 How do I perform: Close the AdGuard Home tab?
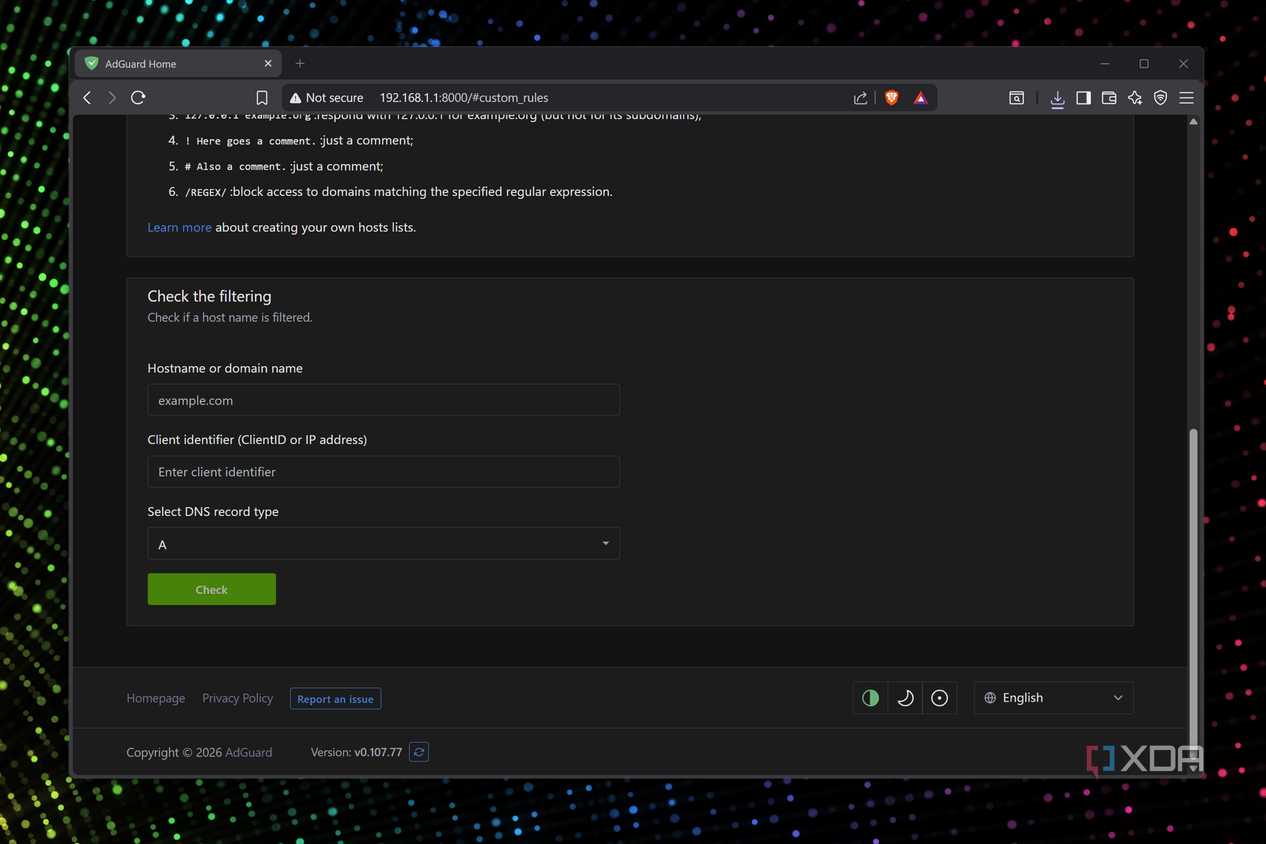coord(268,63)
